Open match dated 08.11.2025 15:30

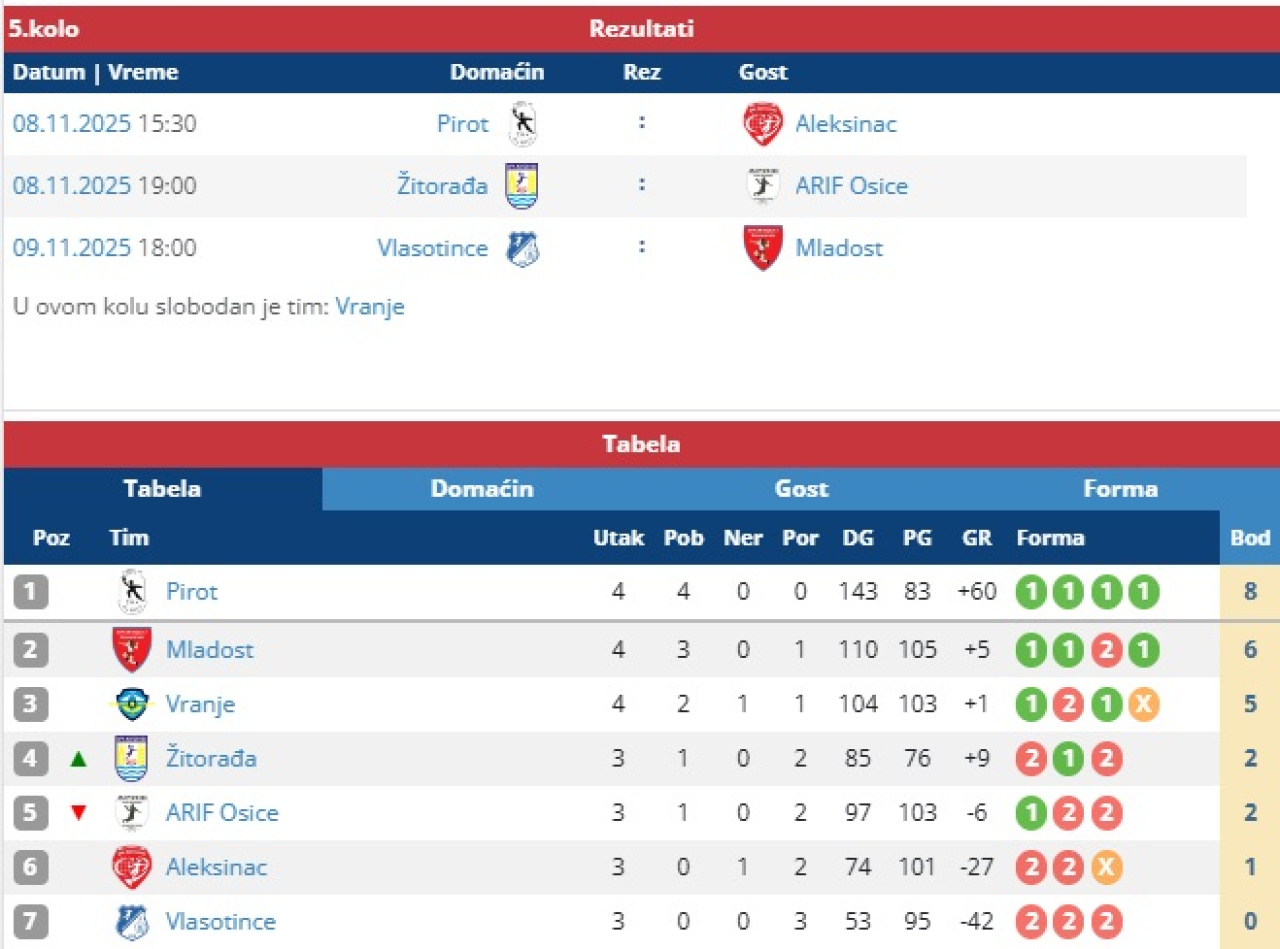(x=105, y=124)
